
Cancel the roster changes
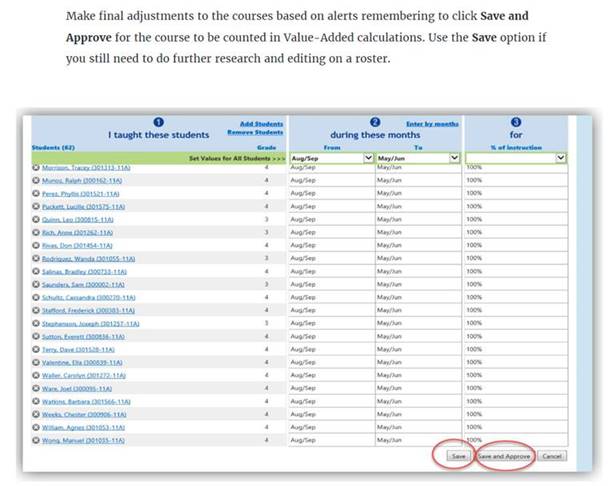[x=551, y=455]
